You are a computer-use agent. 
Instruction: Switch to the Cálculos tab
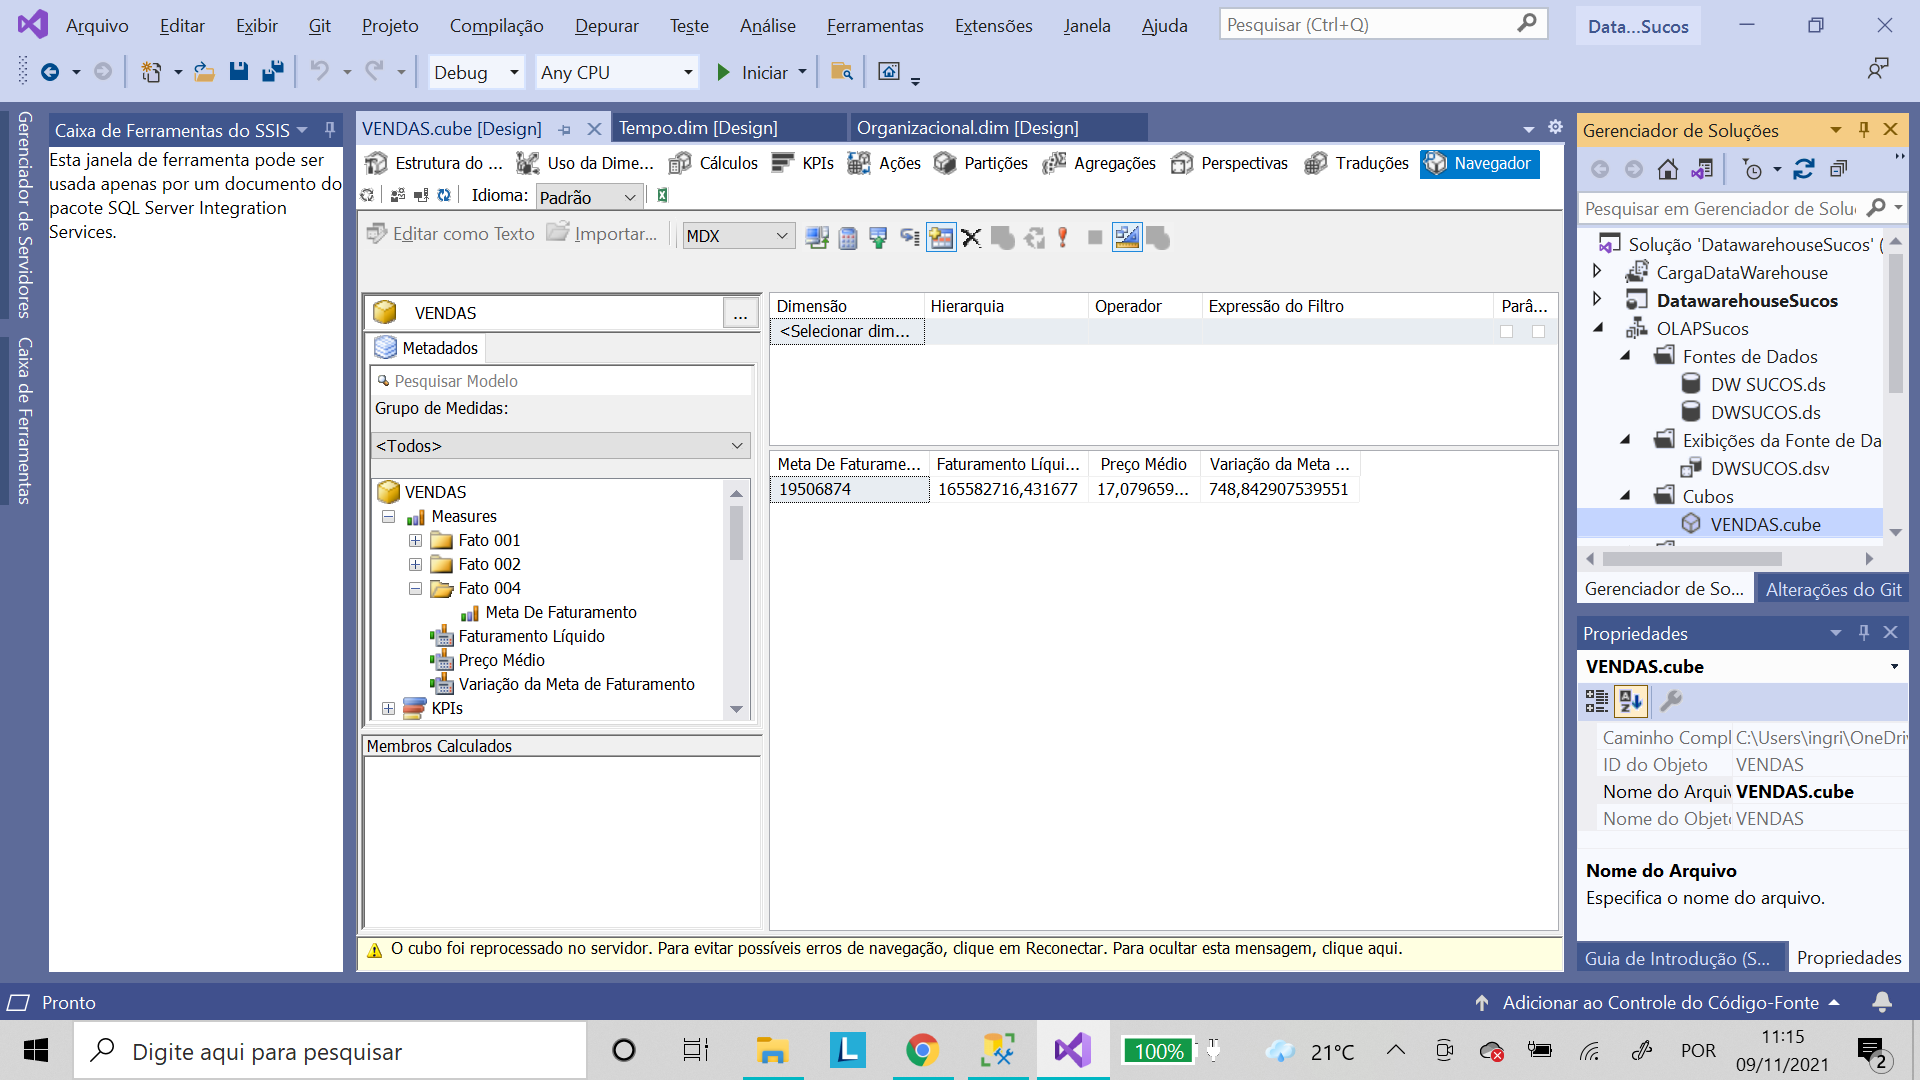pyautogui.click(x=713, y=163)
